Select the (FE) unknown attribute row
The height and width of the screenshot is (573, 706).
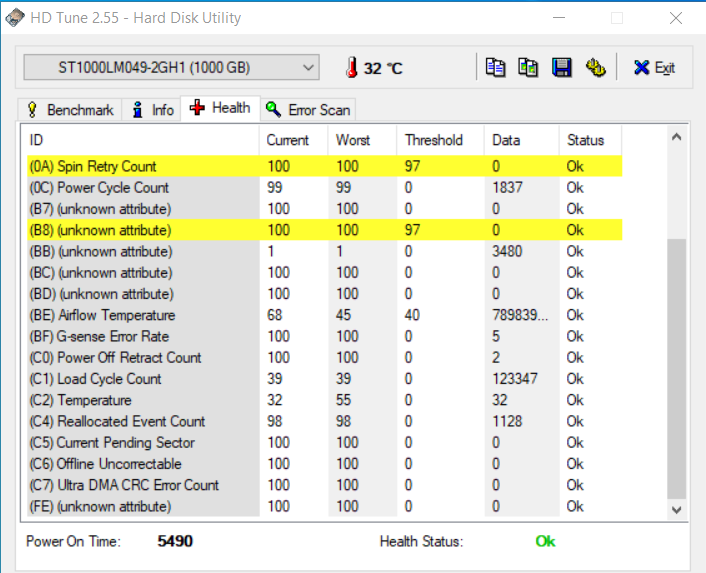pyautogui.click(x=325, y=506)
